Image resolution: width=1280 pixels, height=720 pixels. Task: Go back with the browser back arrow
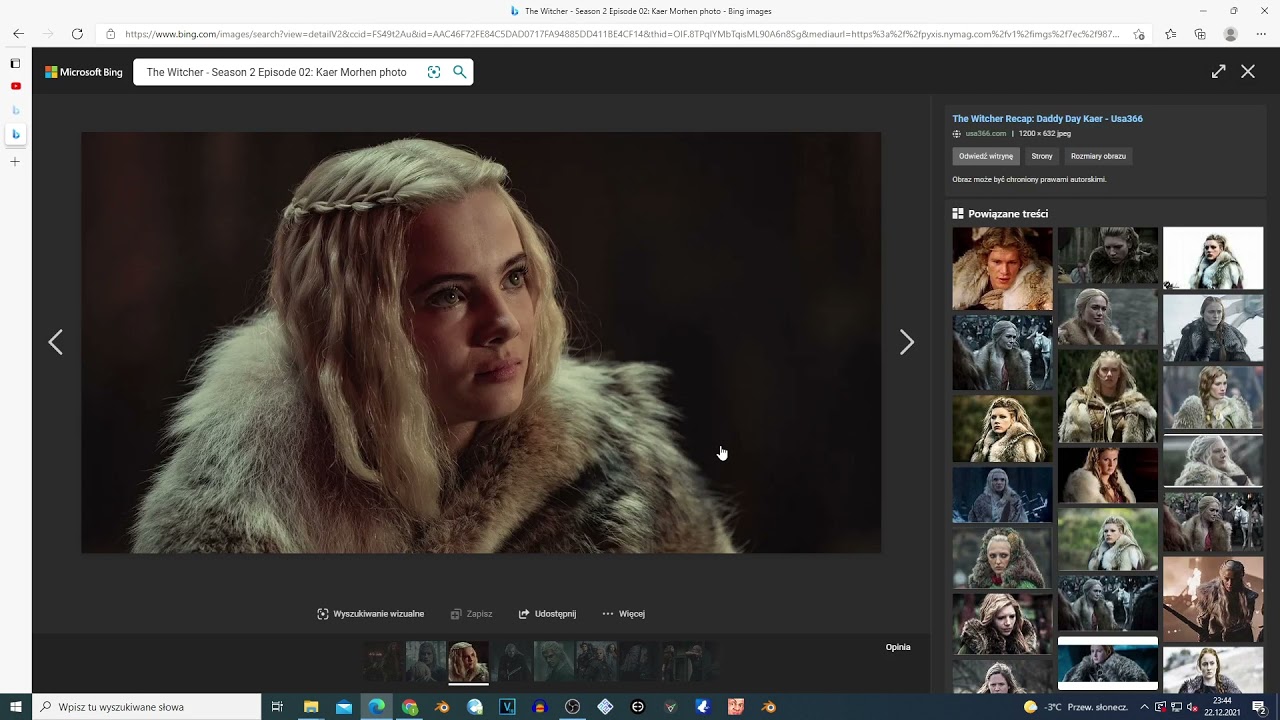coord(18,34)
